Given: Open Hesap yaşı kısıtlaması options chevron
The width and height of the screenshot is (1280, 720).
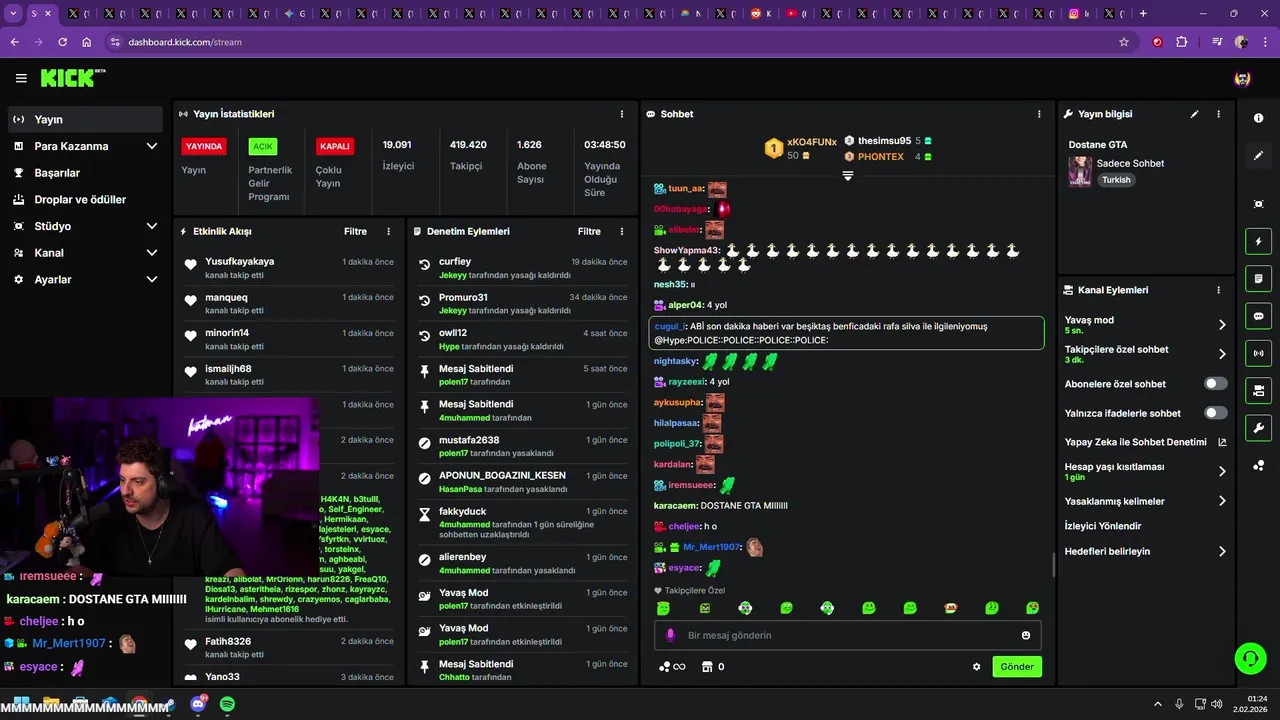Looking at the screenshot, I should coord(1222,471).
